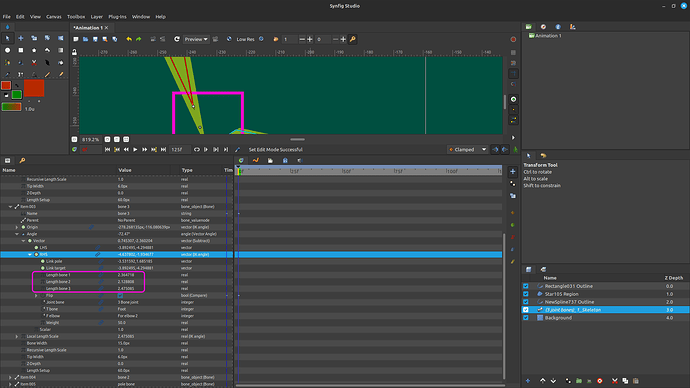Screen dimensions: 690x388
Task: Expand the Local Length Scale row
Action: [x=17, y=337]
